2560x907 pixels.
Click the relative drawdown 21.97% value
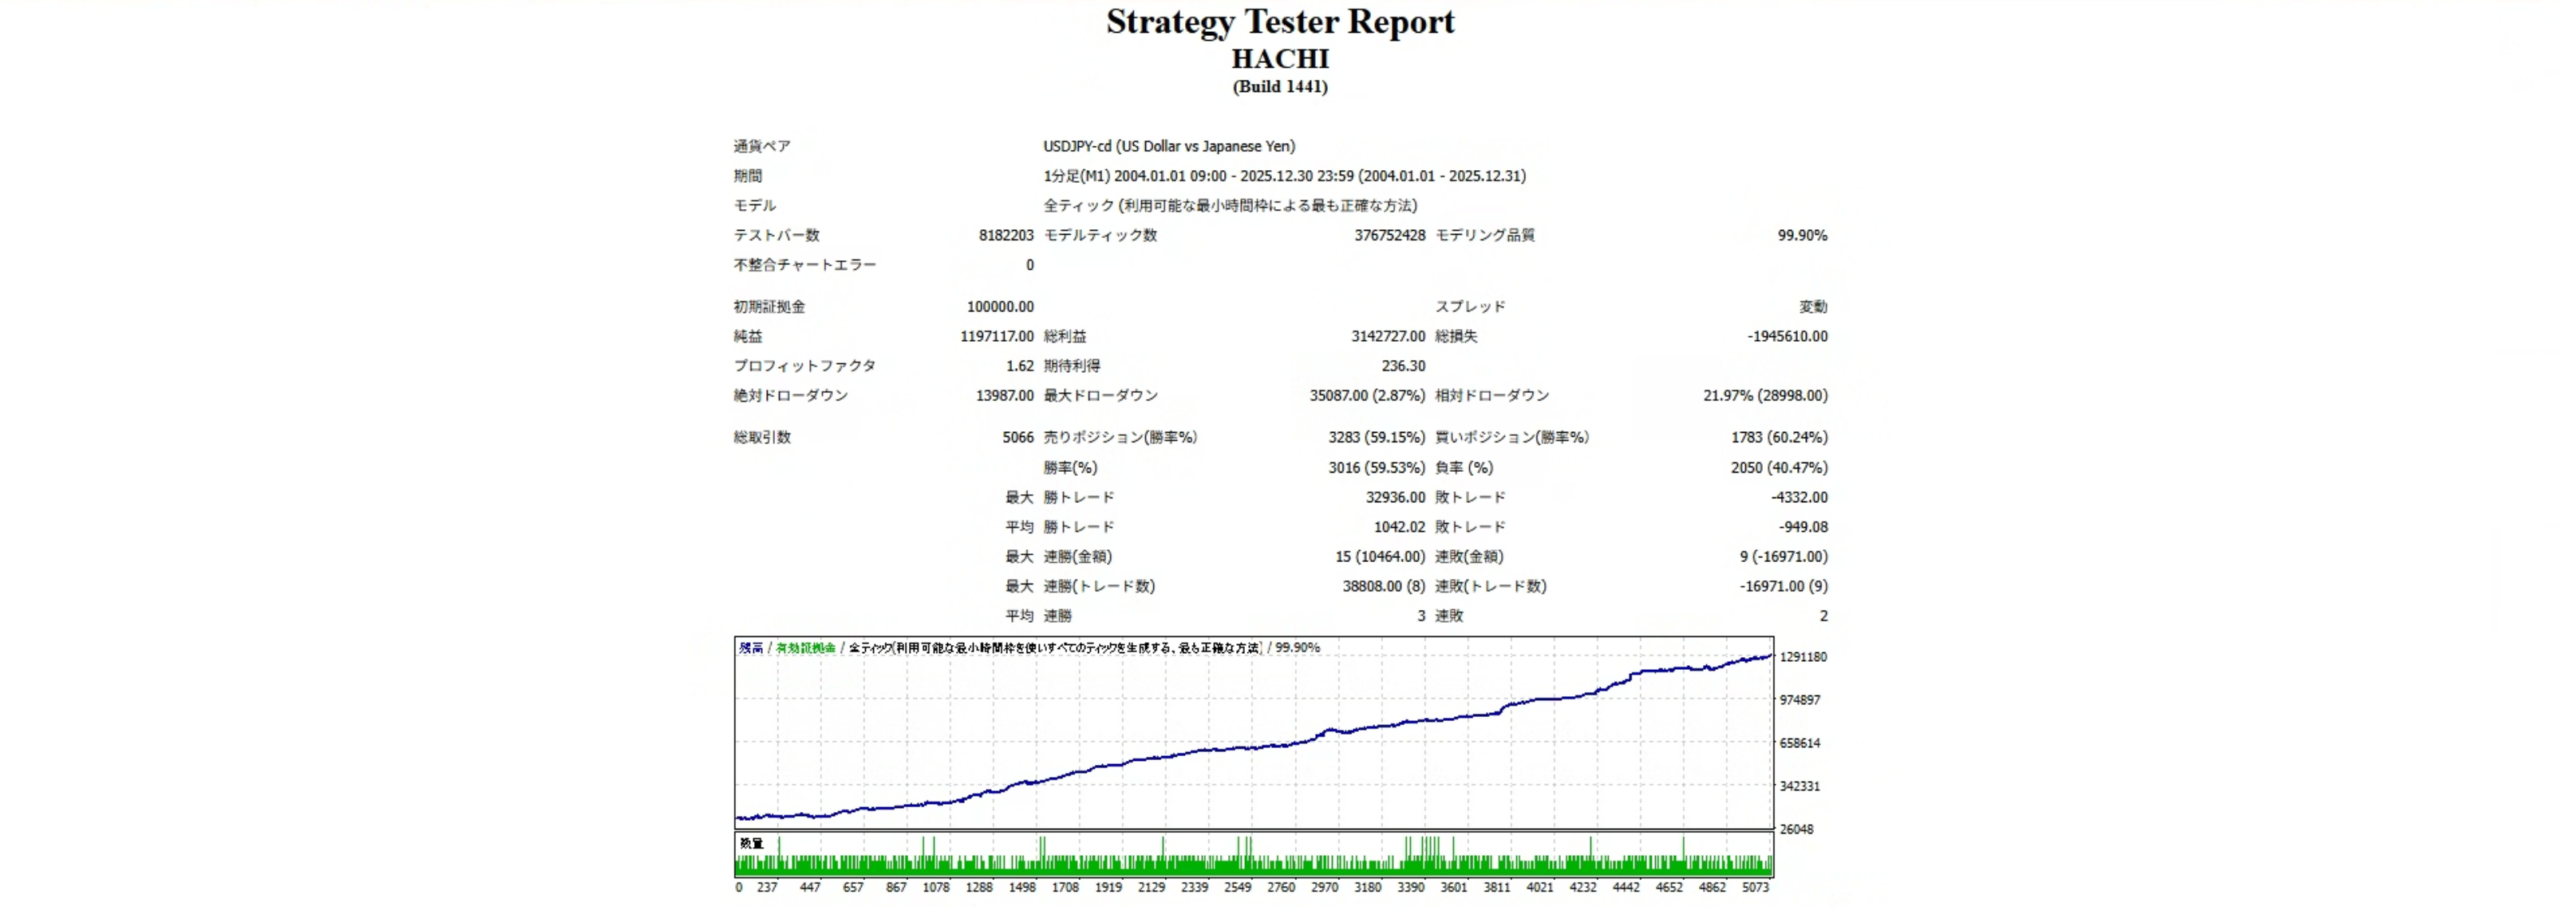coord(1764,396)
